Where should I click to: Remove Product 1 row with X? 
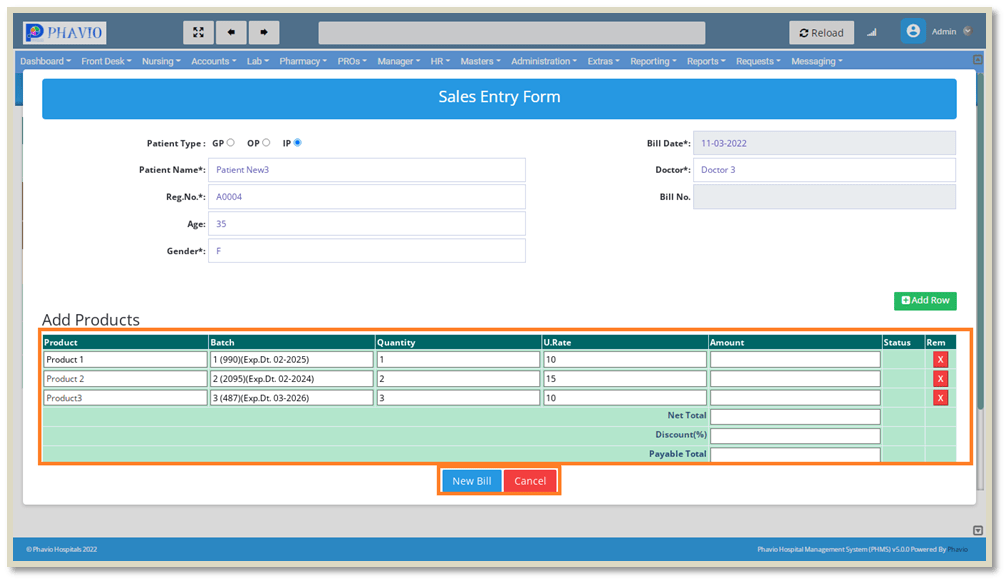point(940,360)
